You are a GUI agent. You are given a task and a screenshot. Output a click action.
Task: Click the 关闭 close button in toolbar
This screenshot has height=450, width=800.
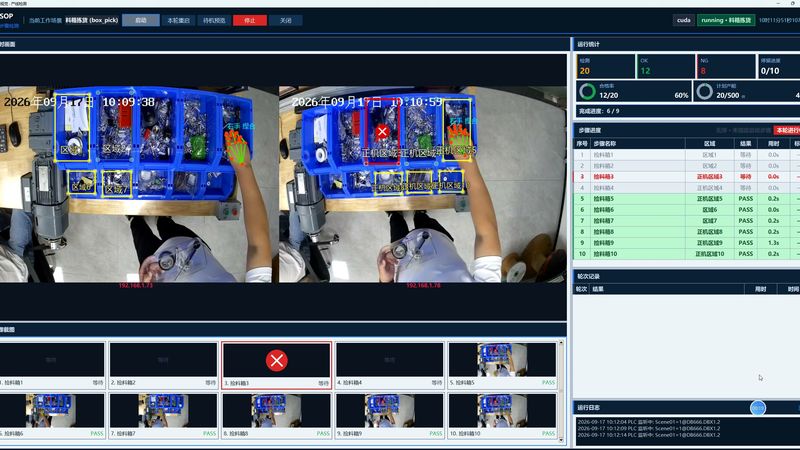coord(286,20)
